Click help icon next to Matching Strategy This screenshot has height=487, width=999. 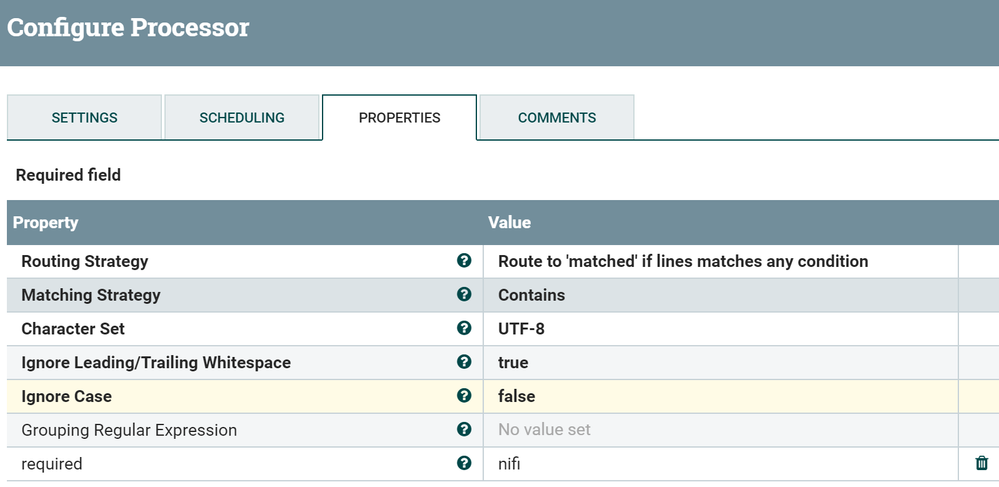[464, 295]
